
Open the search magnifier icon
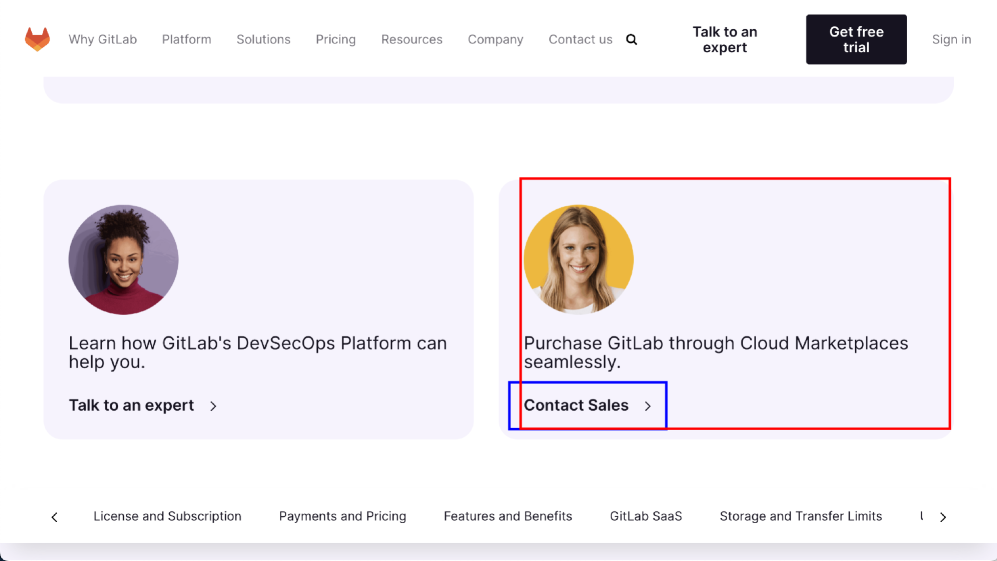point(631,39)
